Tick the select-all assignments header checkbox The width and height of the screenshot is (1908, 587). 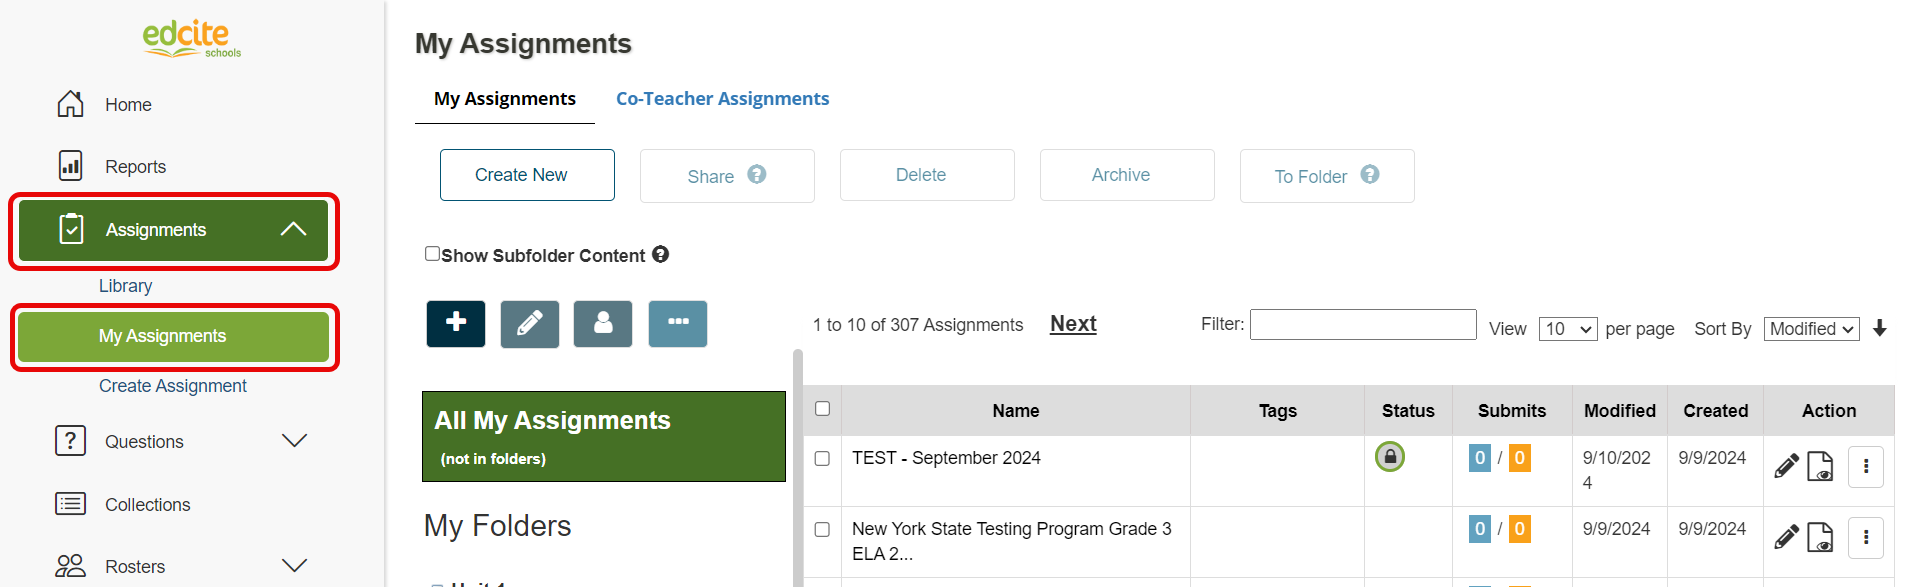tap(823, 409)
